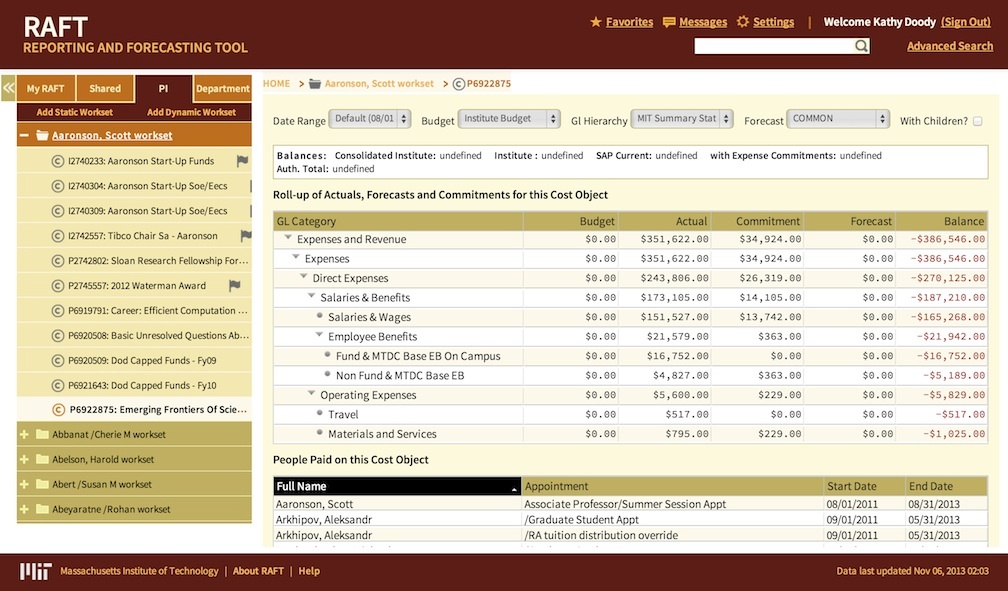Image resolution: width=1008 pixels, height=591 pixels.
Task: Click the folder icon of Abelson, Harold workset
Action: 42,459
